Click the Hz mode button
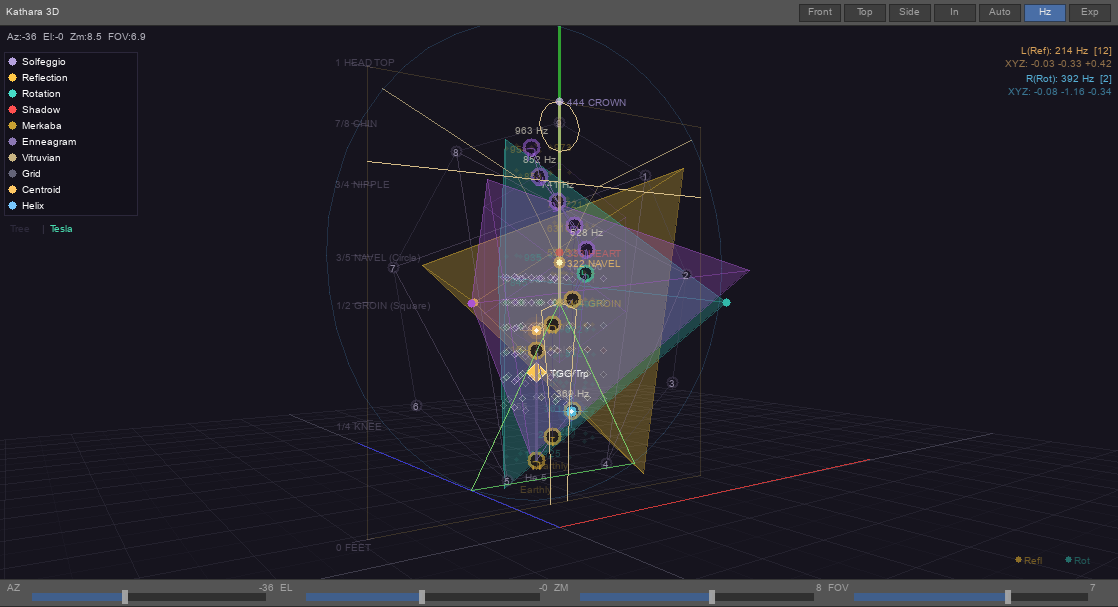Viewport: 1118px width, 607px height. pos(1044,12)
